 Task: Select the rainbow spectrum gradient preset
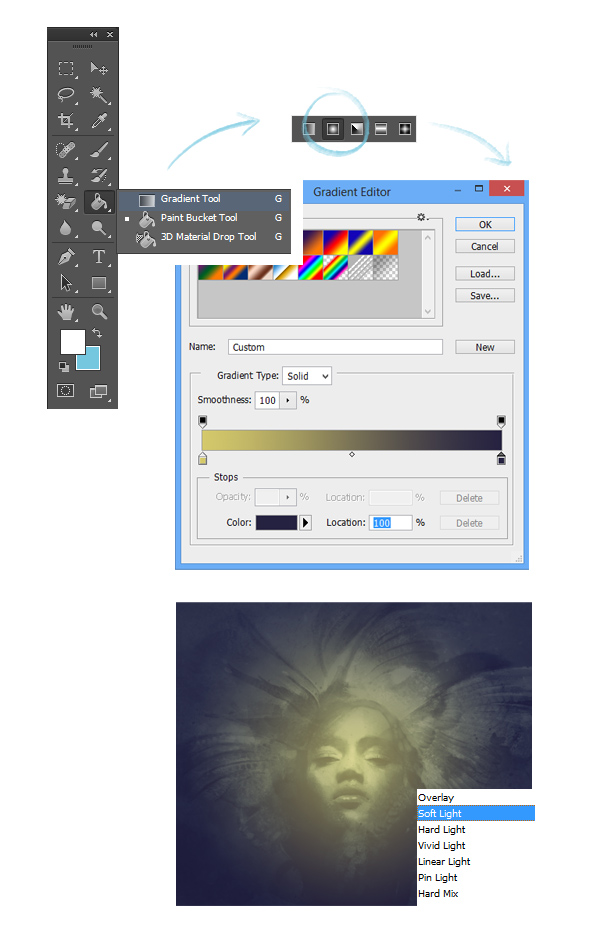coord(311,268)
